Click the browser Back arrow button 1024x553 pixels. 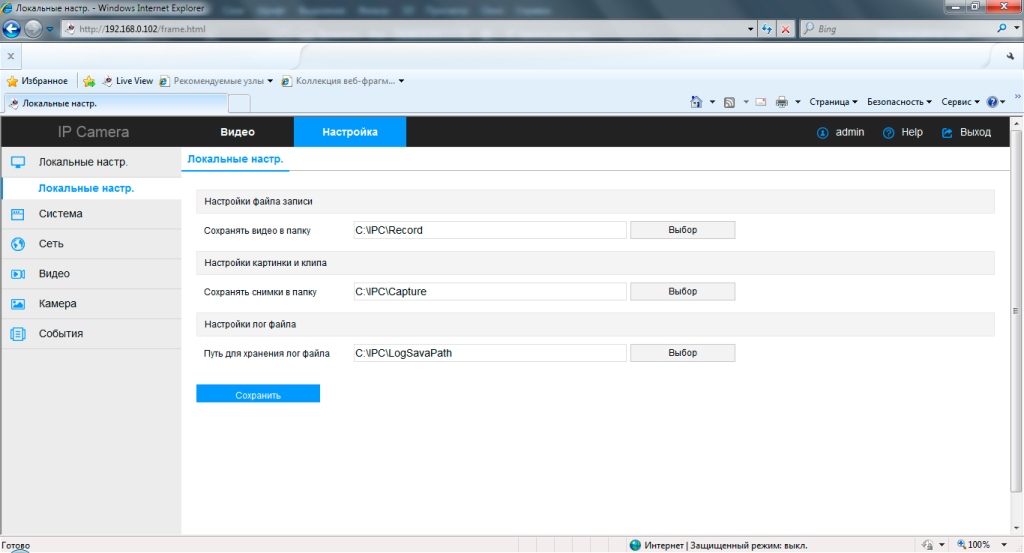tap(12, 29)
